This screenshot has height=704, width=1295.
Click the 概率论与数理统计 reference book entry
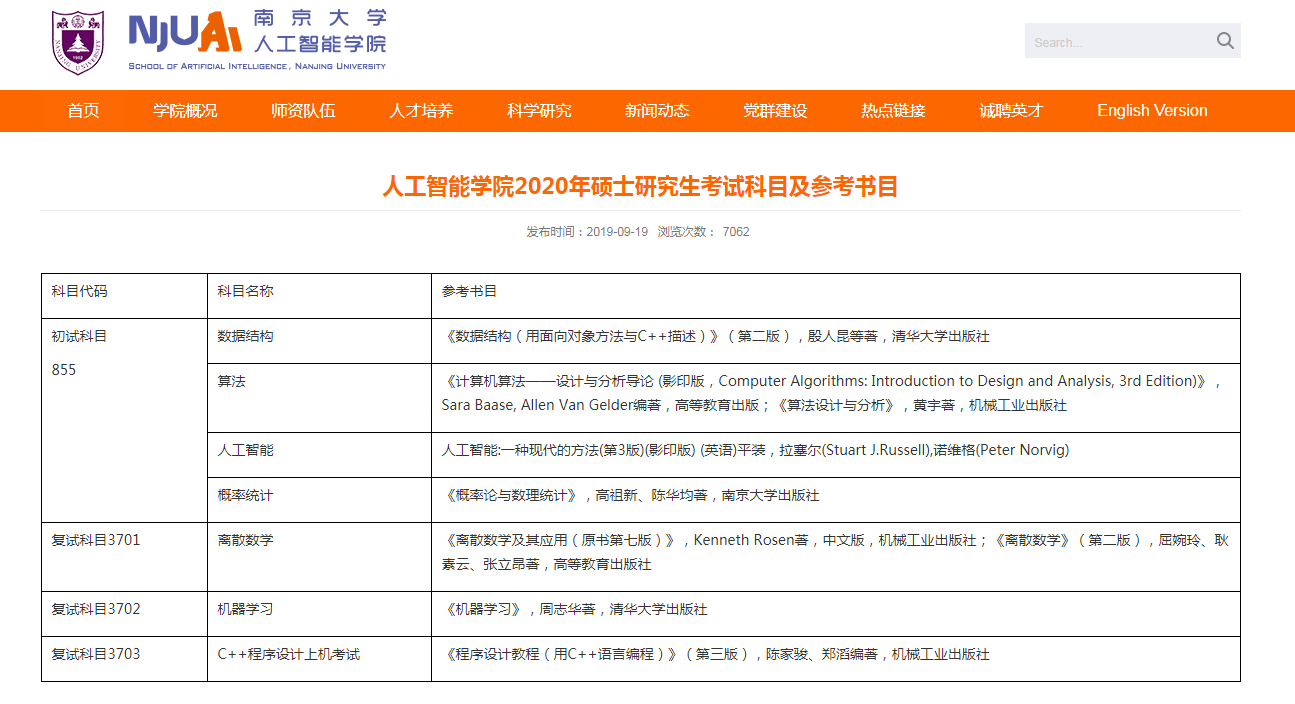tap(630, 496)
